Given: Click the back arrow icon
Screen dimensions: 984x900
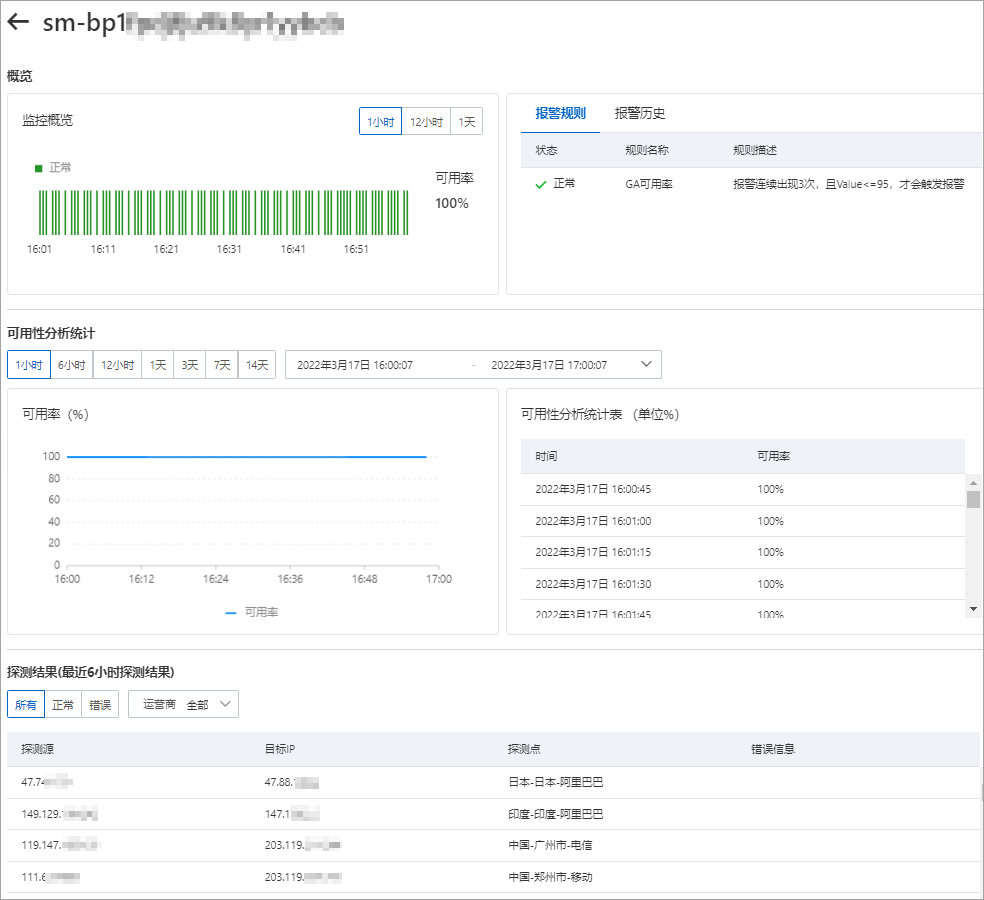Looking at the screenshot, I should (x=18, y=23).
